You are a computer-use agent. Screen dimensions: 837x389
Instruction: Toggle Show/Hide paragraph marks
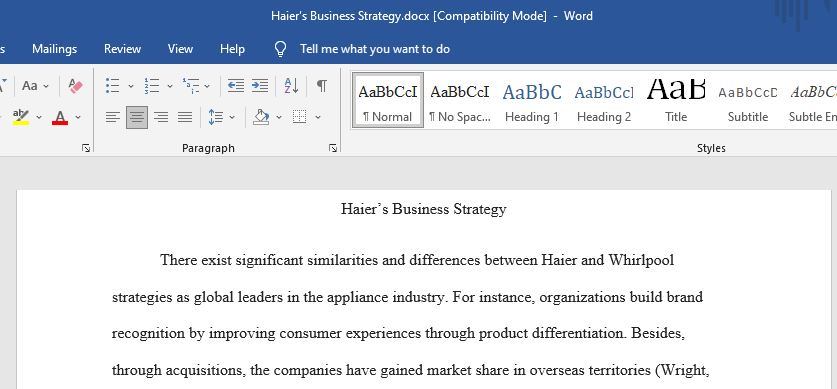(x=321, y=85)
